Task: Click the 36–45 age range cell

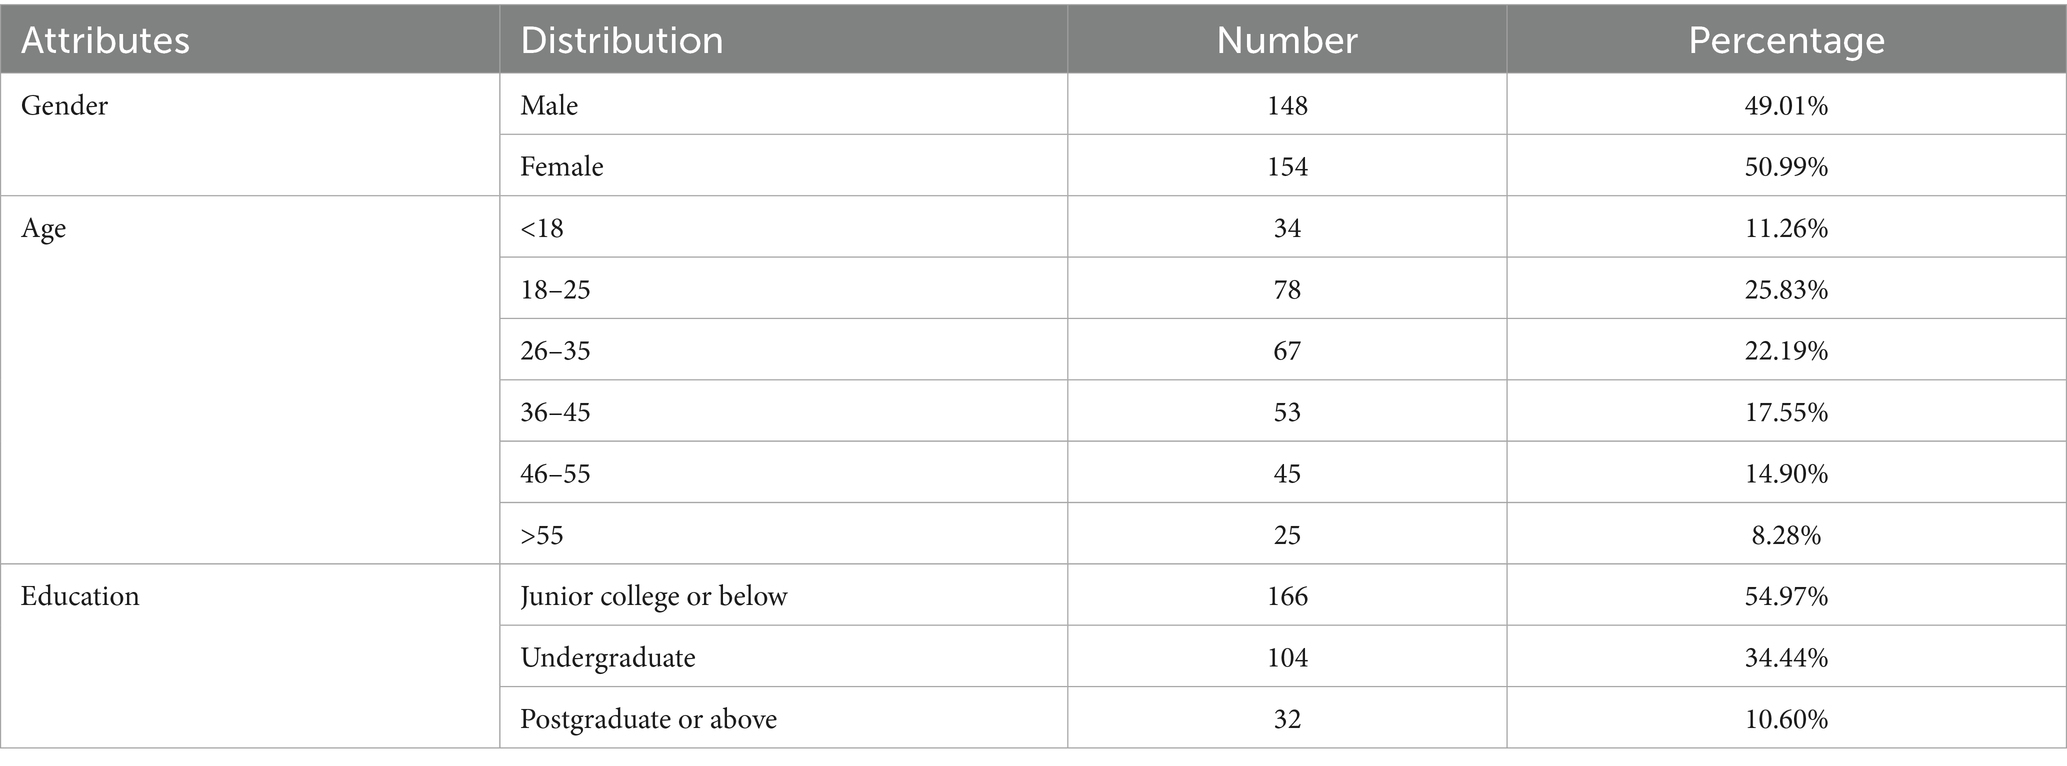Action: [x=555, y=412]
